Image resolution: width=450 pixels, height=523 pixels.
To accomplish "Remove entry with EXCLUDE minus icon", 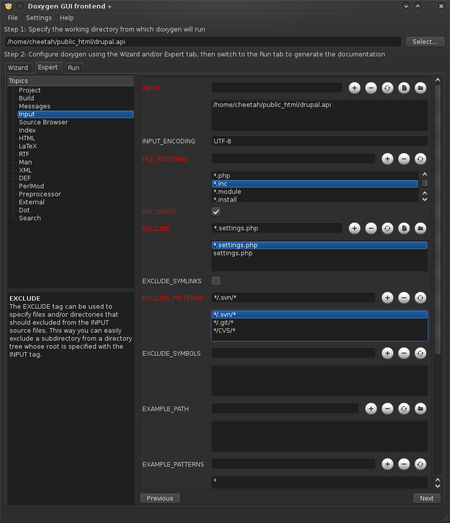I will point(371,228).
